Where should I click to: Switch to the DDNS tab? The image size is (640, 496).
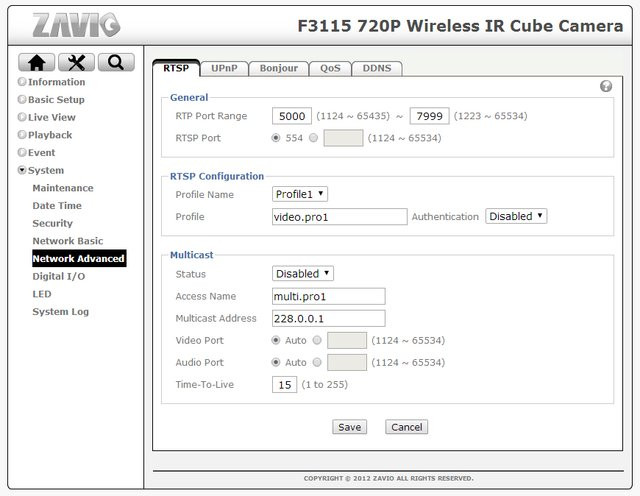point(377,69)
